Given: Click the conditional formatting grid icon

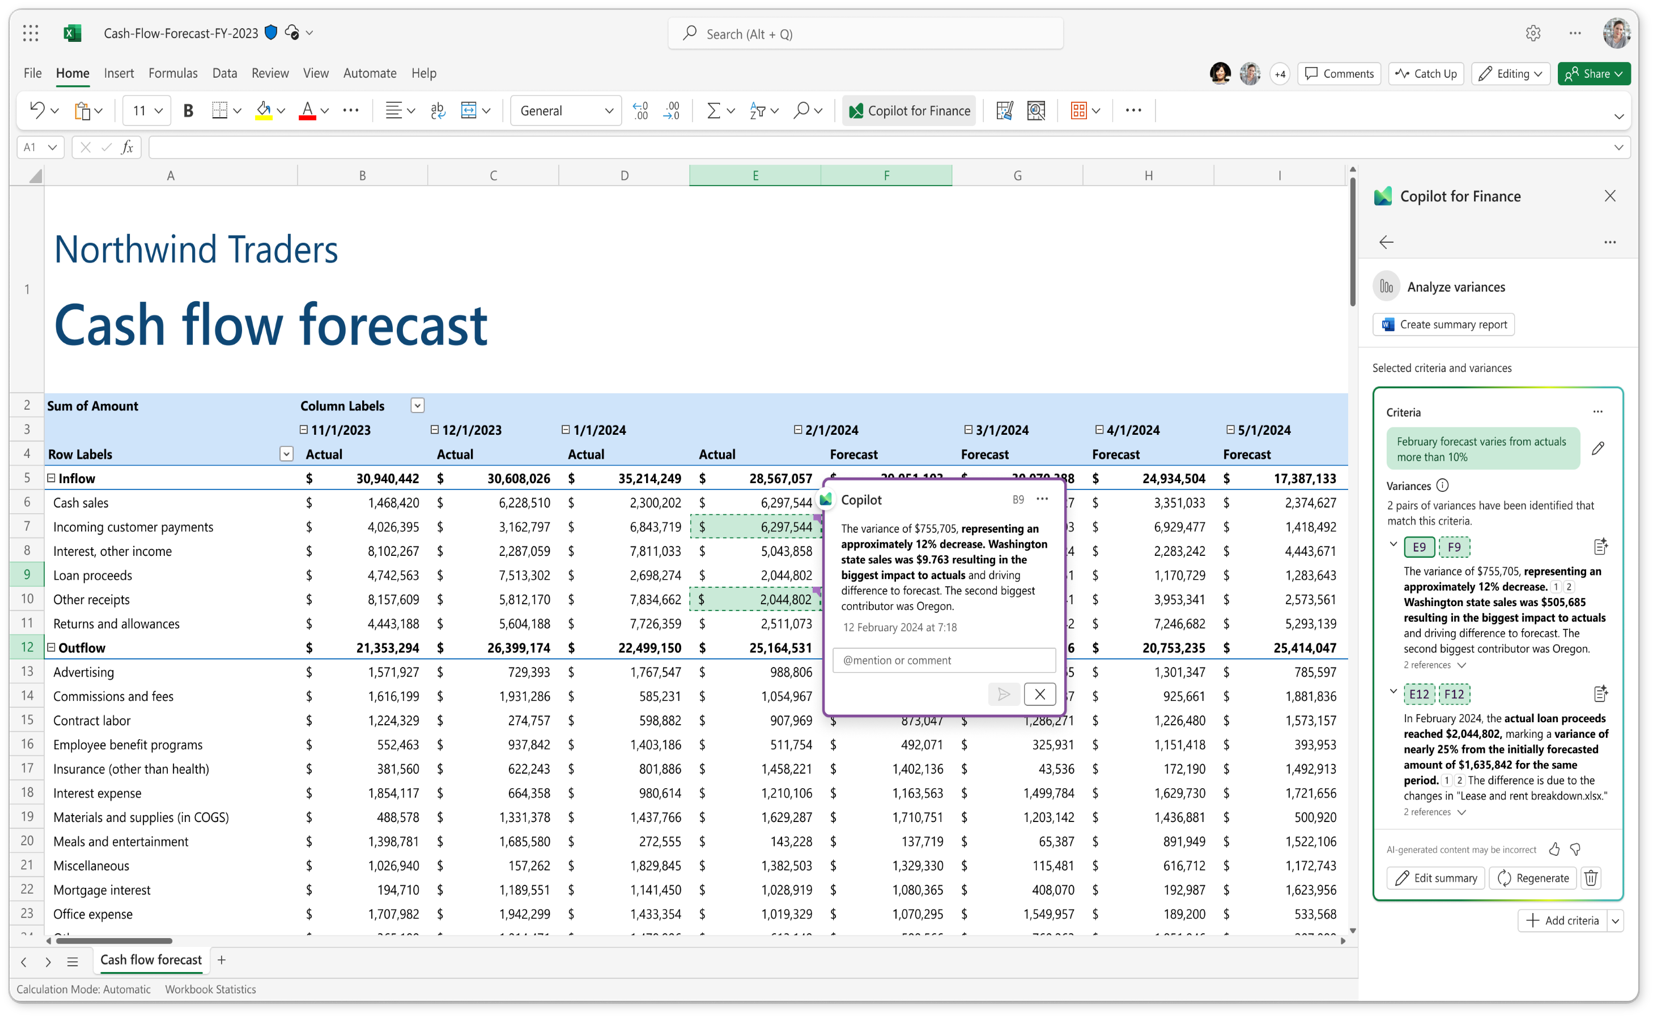Looking at the screenshot, I should coord(1079,110).
